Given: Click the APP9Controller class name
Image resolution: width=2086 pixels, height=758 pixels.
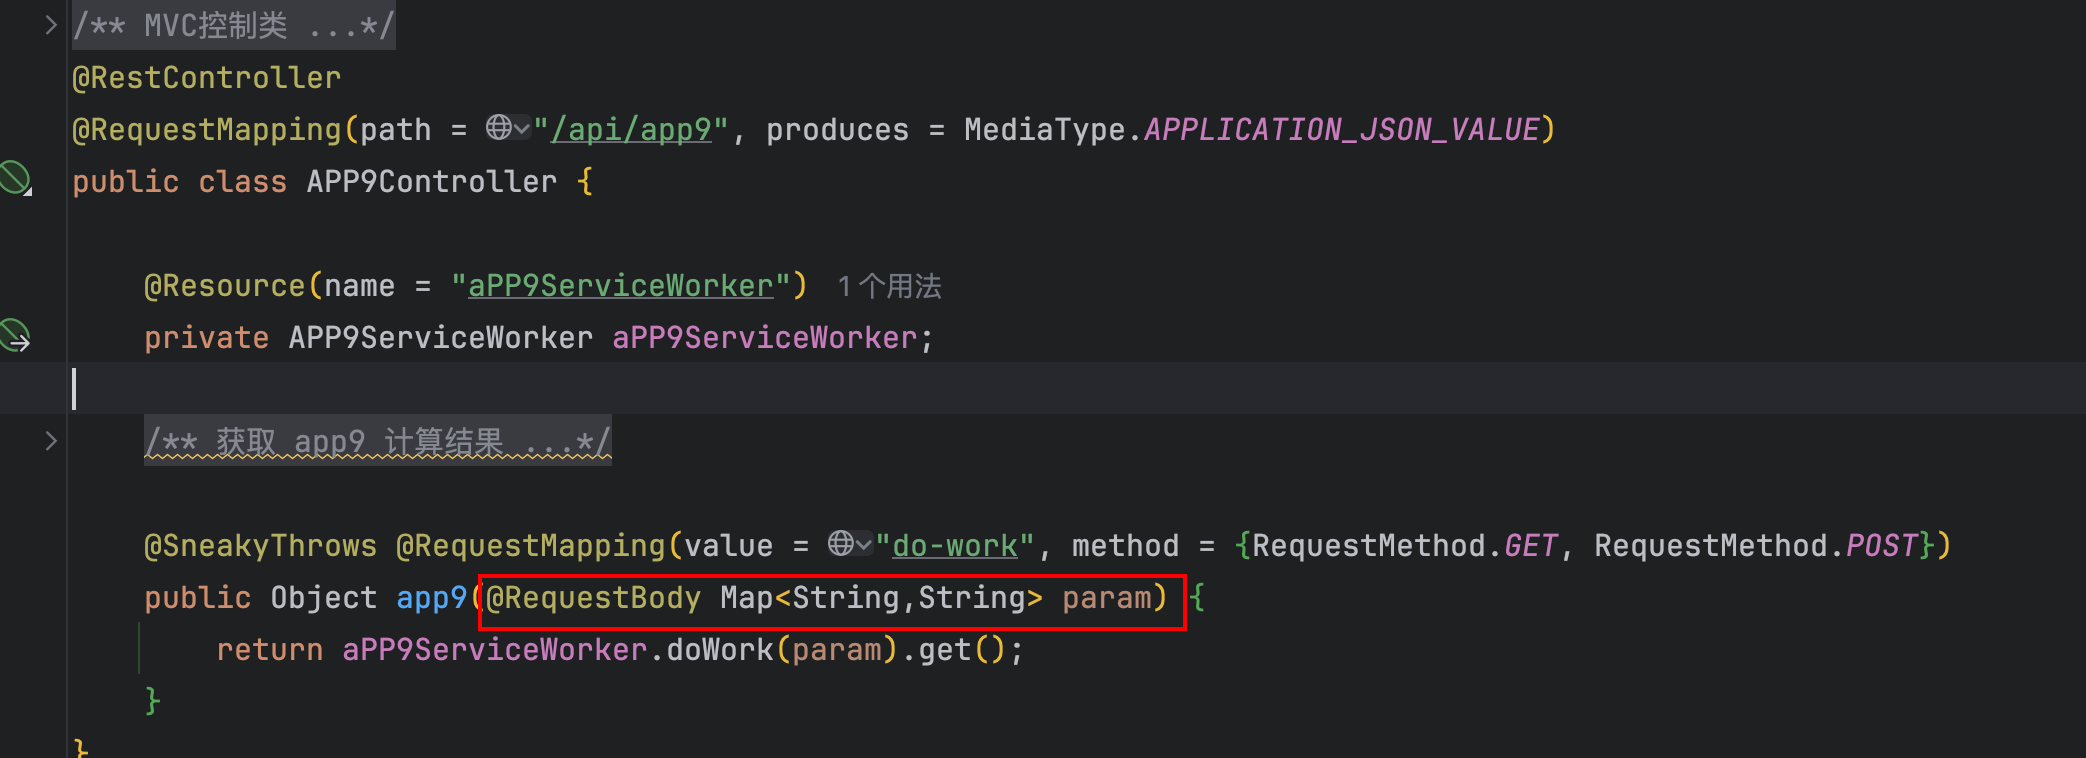Looking at the screenshot, I should click(431, 182).
